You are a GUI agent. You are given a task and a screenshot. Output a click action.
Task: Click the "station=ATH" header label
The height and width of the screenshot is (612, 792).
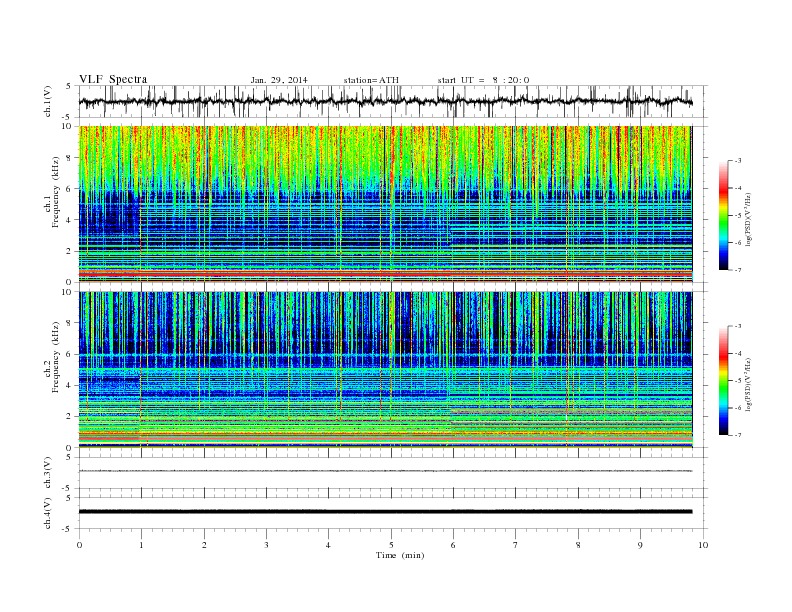coord(371,80)
